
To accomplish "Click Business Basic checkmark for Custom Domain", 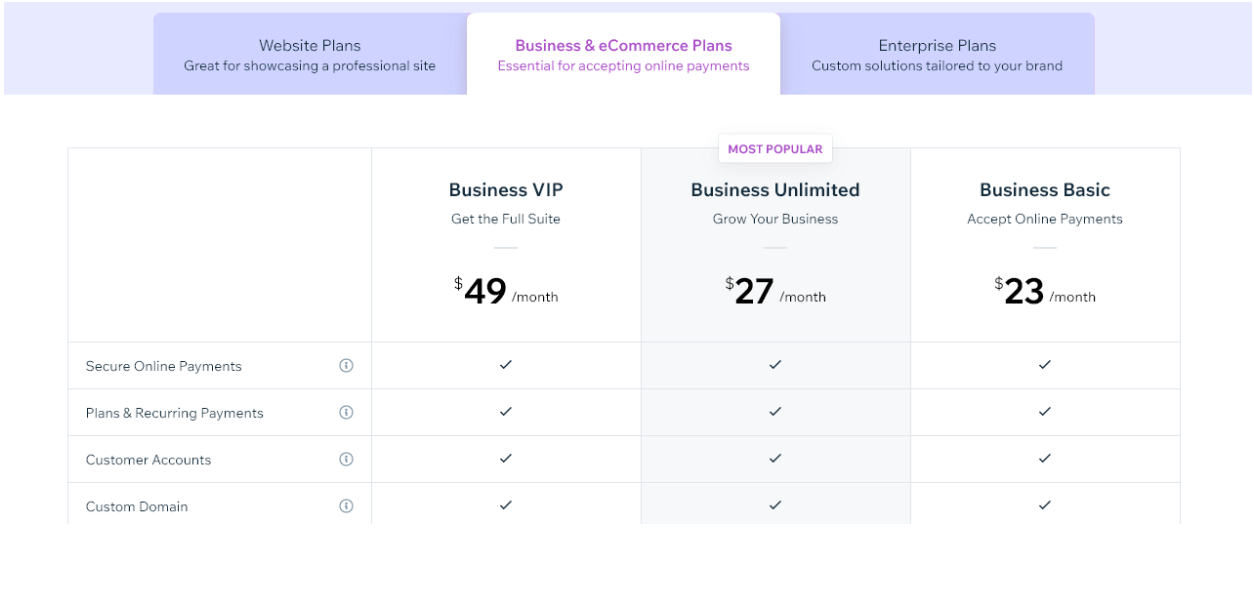I will (1045, 506).
